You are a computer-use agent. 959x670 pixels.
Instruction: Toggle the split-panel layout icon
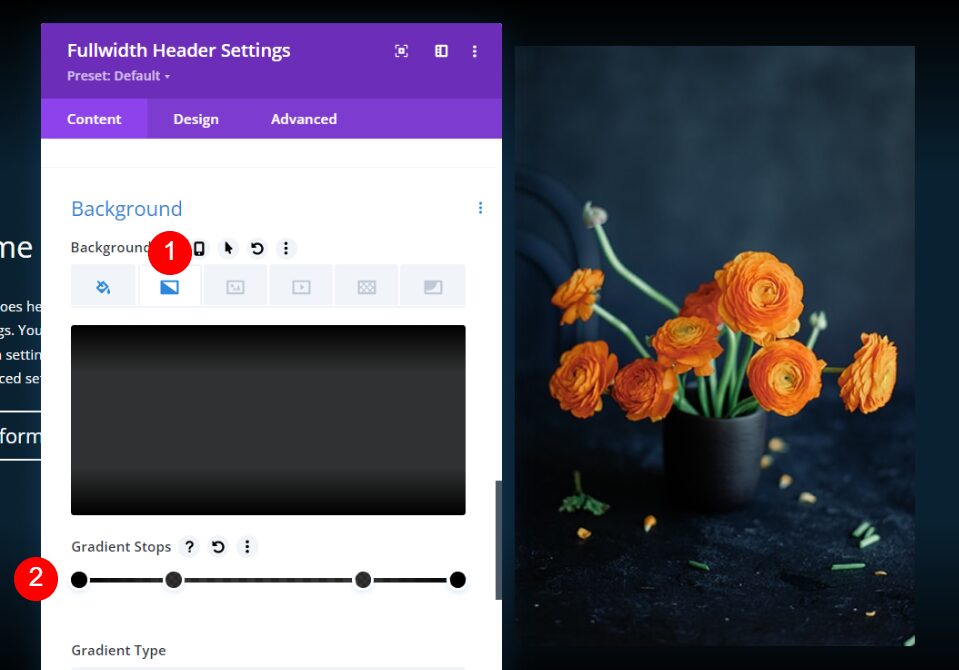coord(441,51)
